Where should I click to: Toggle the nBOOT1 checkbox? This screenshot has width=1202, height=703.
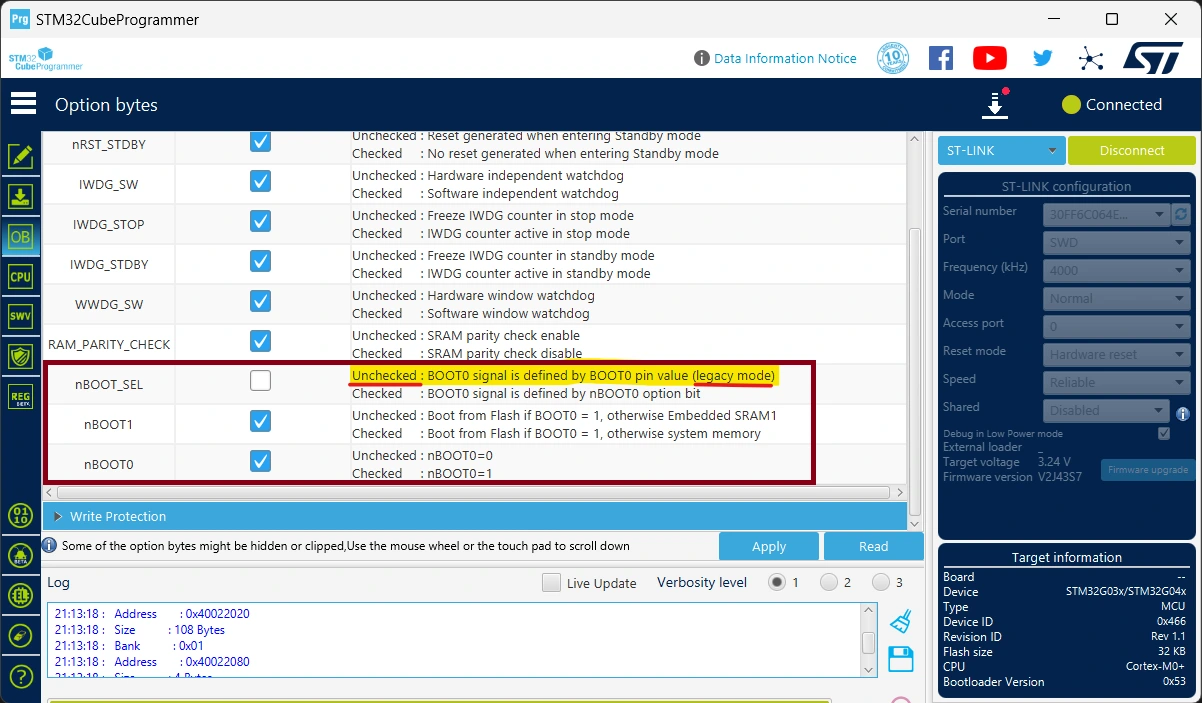260,421
